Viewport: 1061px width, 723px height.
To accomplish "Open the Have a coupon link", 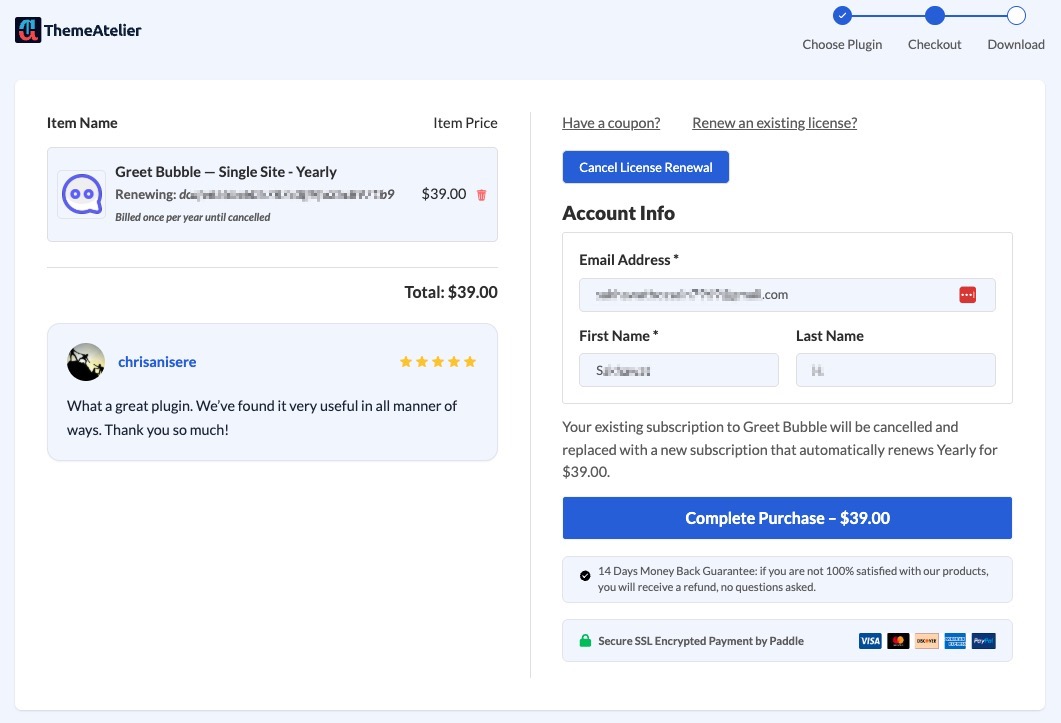I will click(x=611, y=123).
